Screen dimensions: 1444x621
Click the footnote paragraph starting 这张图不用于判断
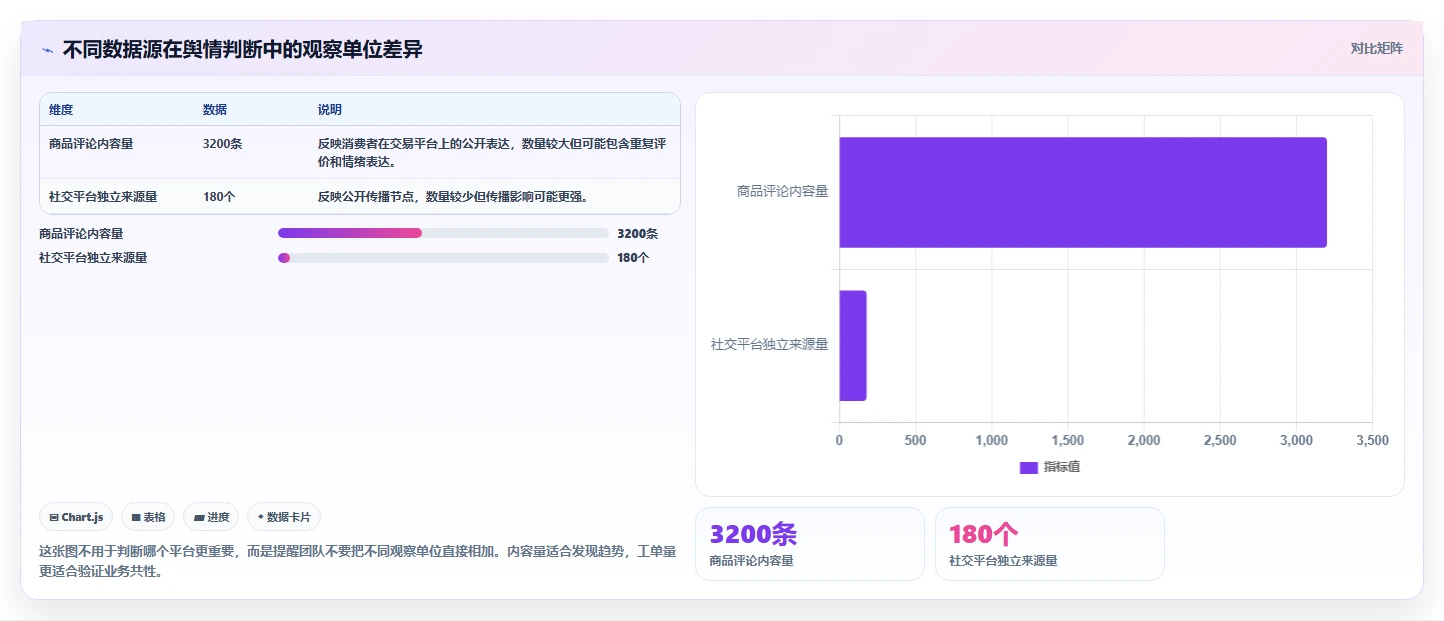click(358, 562)
